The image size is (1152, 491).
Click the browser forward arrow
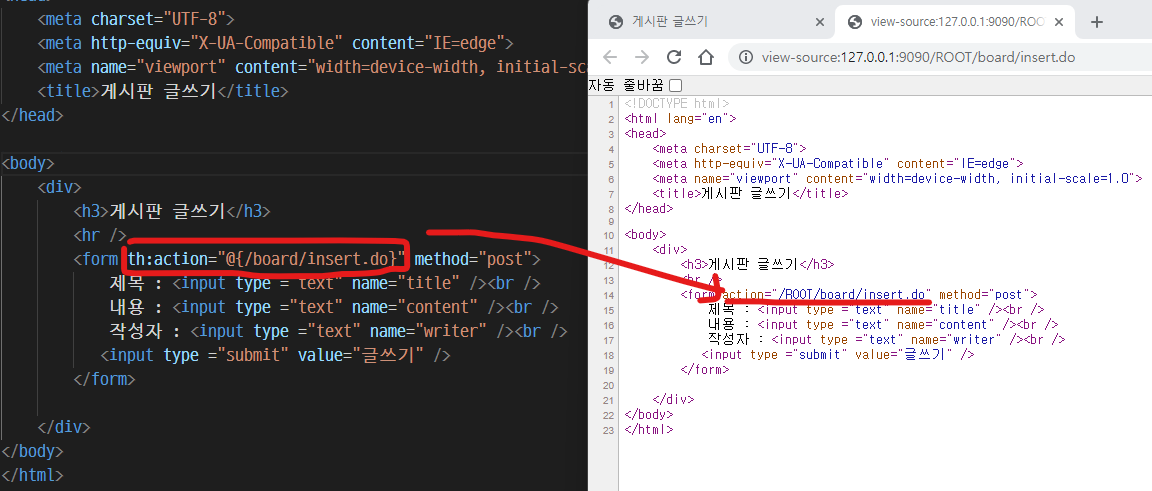pos(642,57)
